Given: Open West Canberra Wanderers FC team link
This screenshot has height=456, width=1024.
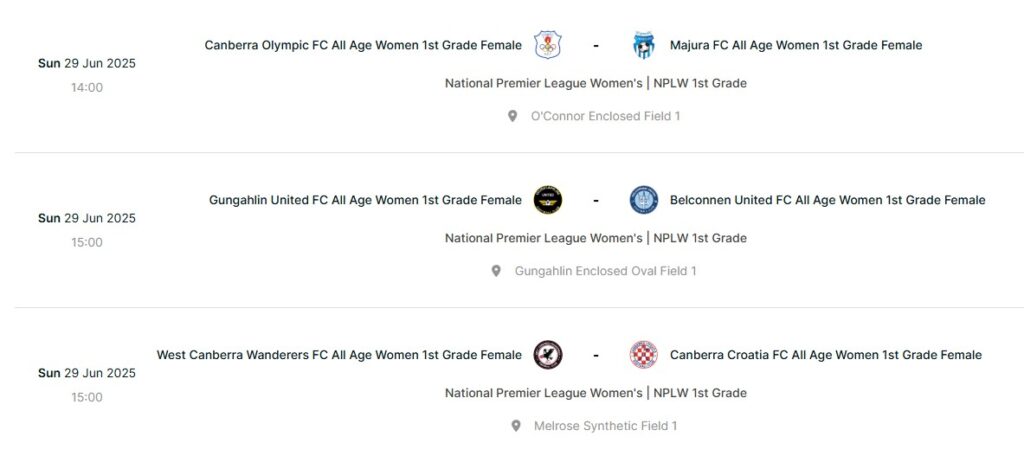Looking at the screenshot, I should click(x=339, y=355).
